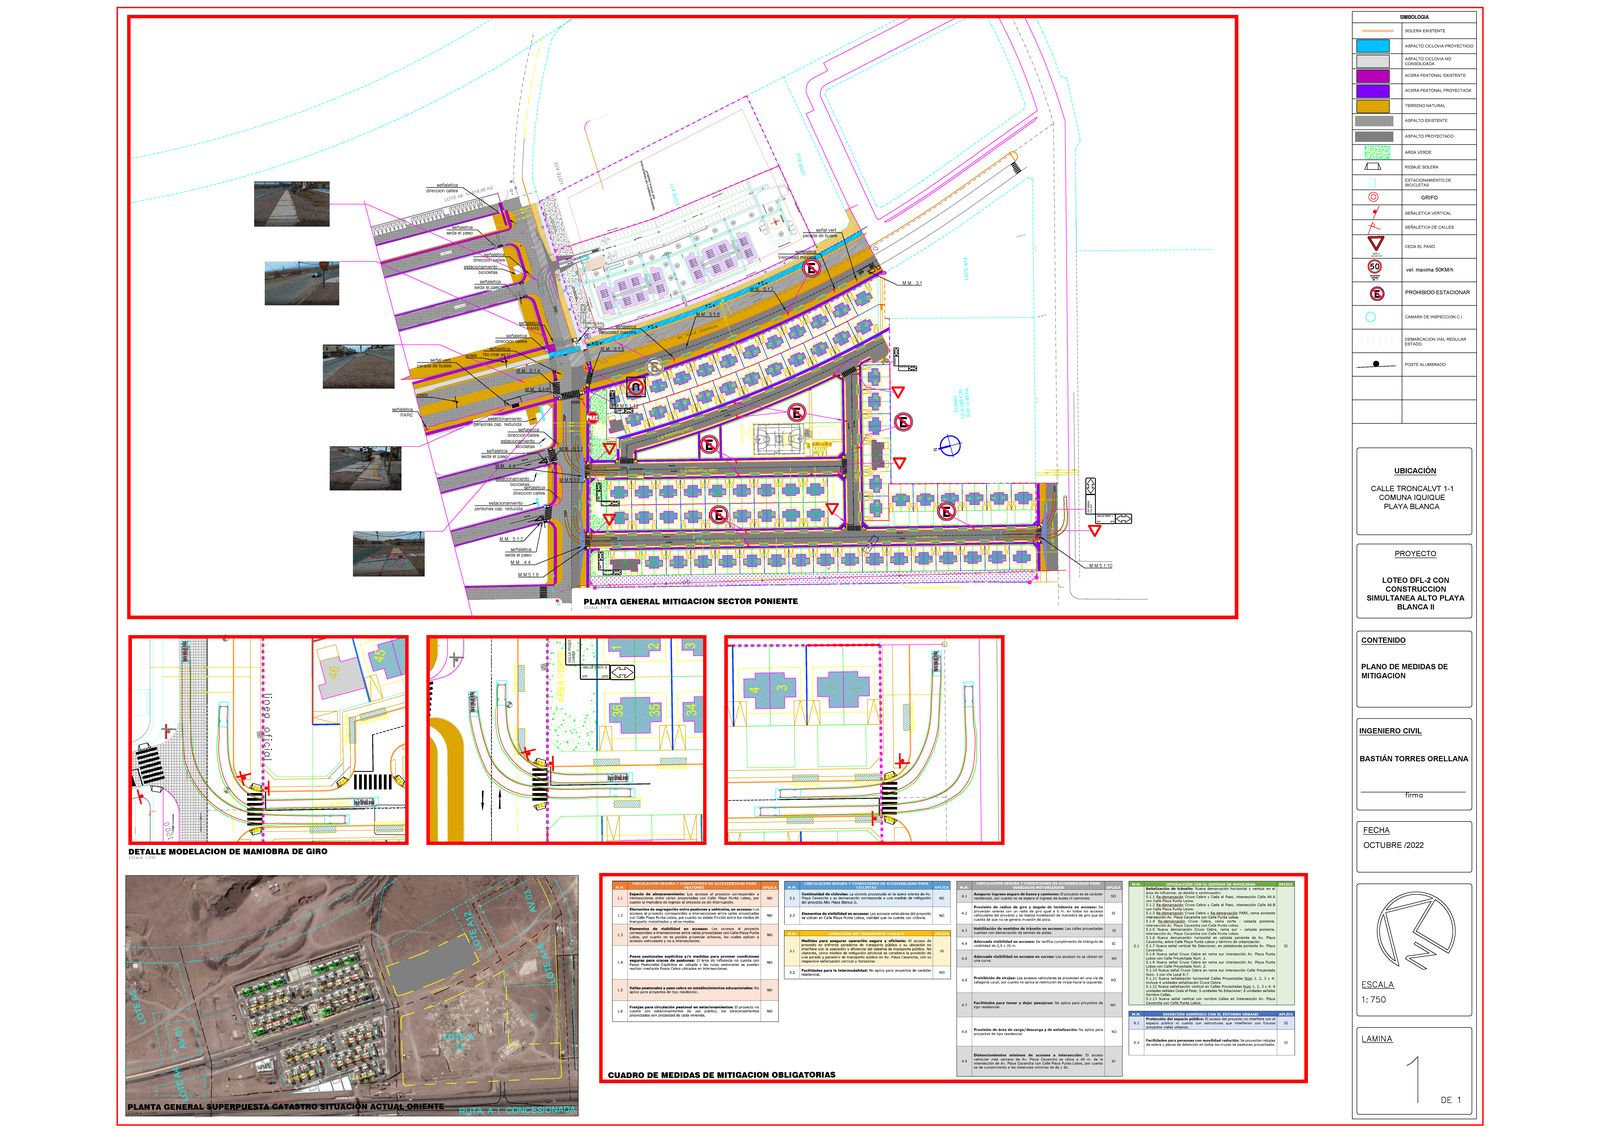Click the CONTENIDO heading in title block

1383,640
